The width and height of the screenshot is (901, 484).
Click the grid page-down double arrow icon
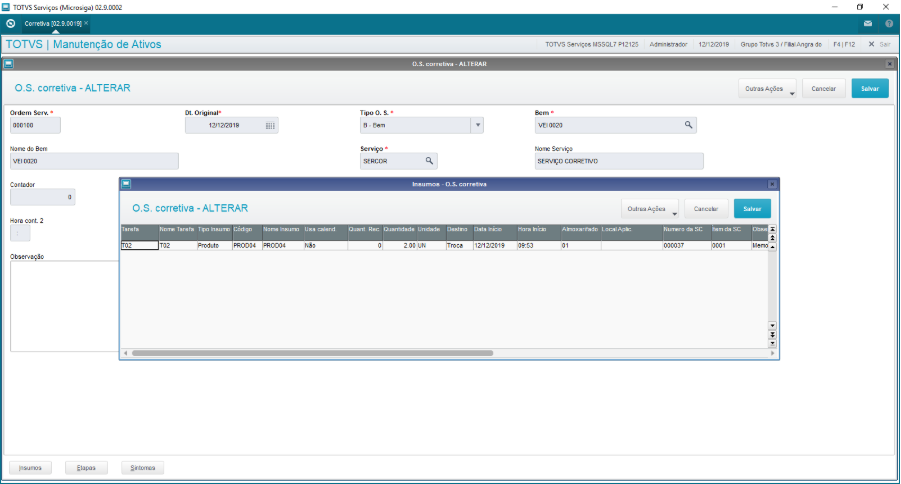(x=772, y=335)
